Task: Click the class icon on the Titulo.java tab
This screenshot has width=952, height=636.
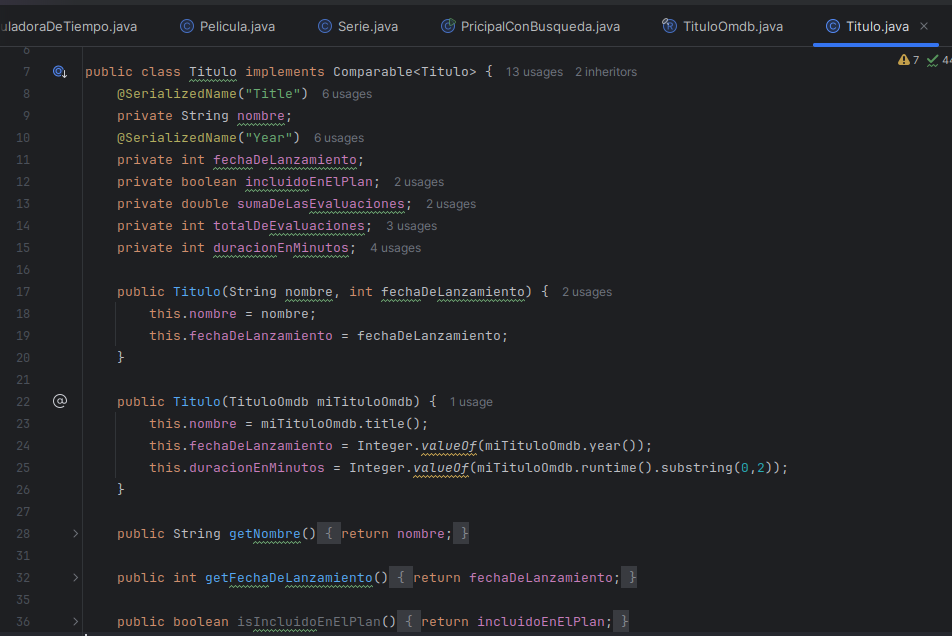Action: click(833, 26)
